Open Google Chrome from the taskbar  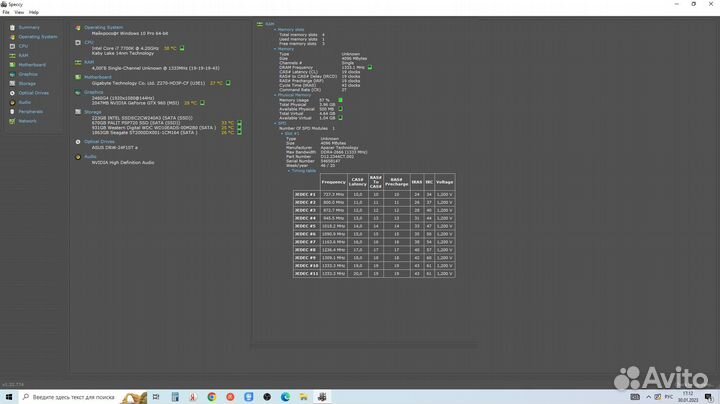212,397
